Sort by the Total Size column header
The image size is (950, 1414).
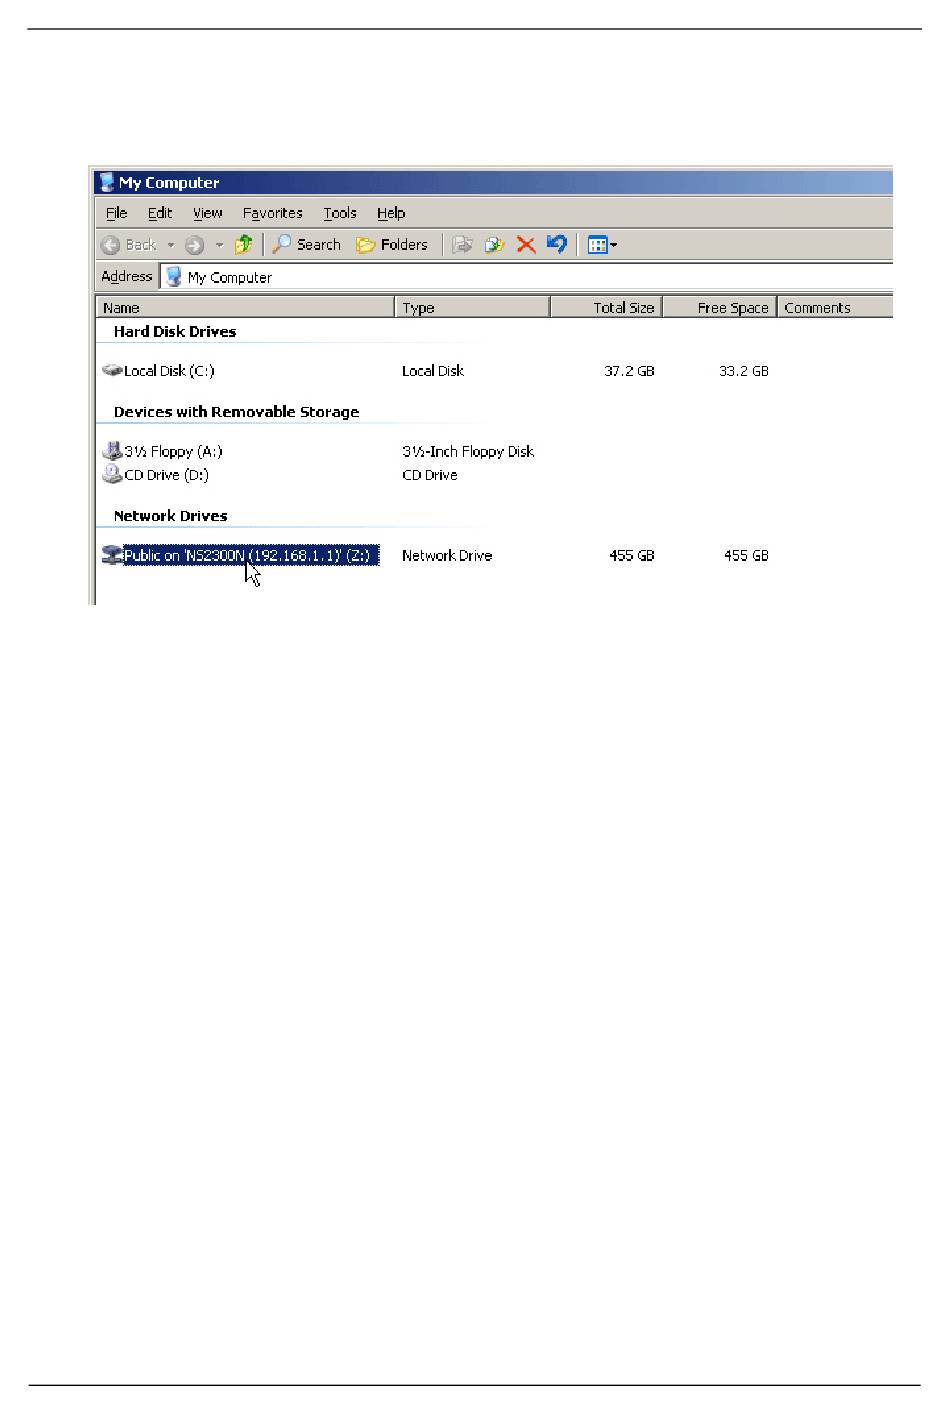[x=606, y=308]
